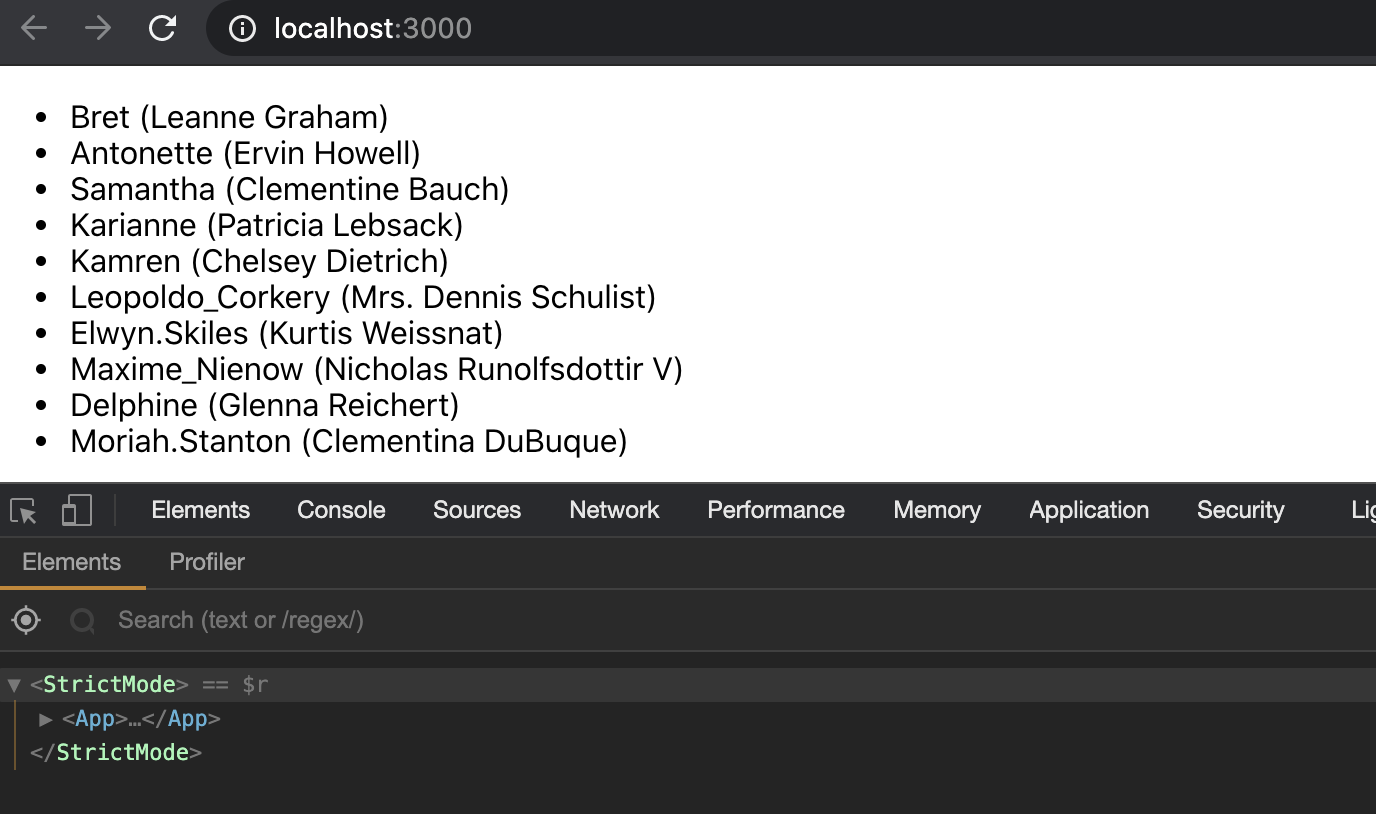Viewport: 1376px width, 814px height.
Task: Switch to the React Profiler sub-tab
Action: click(x=207, y=562)
